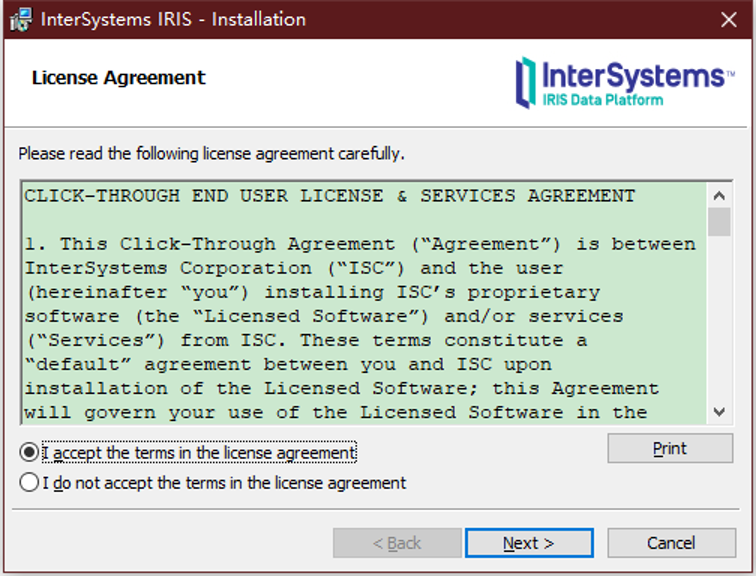Select "I accept the terms" radio button
Viewport: 756px width, 576px height.
pos(29,453)
